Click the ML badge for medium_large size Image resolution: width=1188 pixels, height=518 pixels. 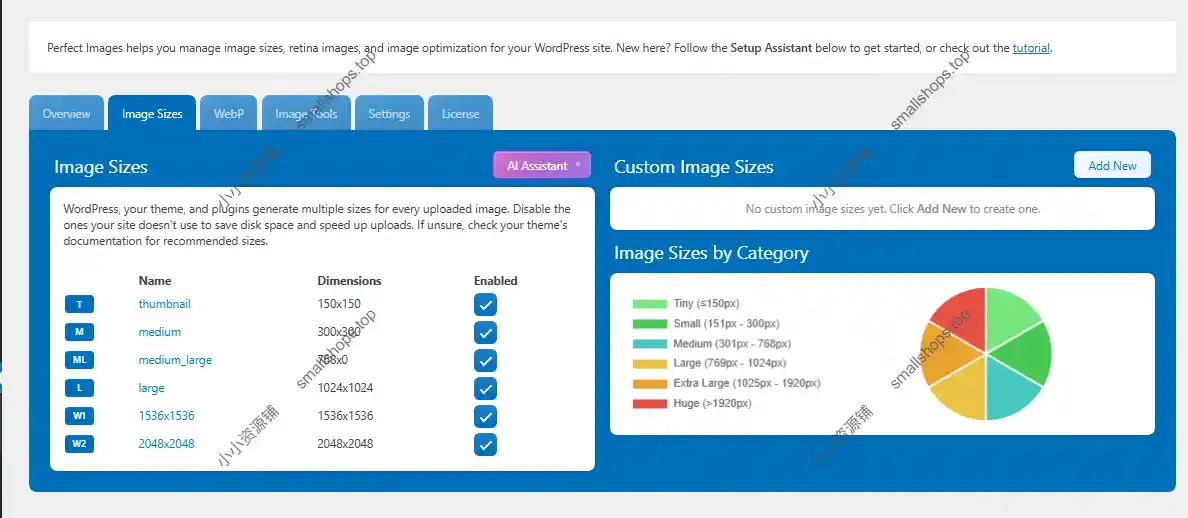pyautogui.click(x=80, y=360)
